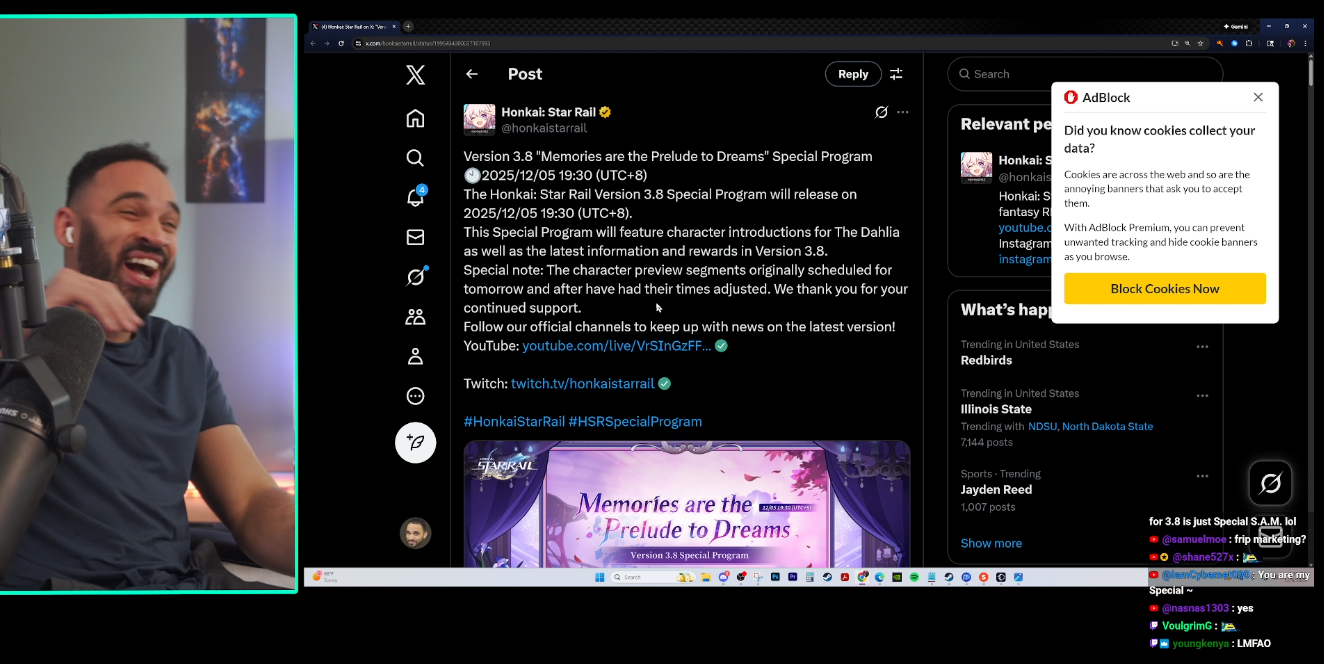Click the Honkai: Star Rail account name in post
This screenshot has height=664, width=1324.
[548, 112]
